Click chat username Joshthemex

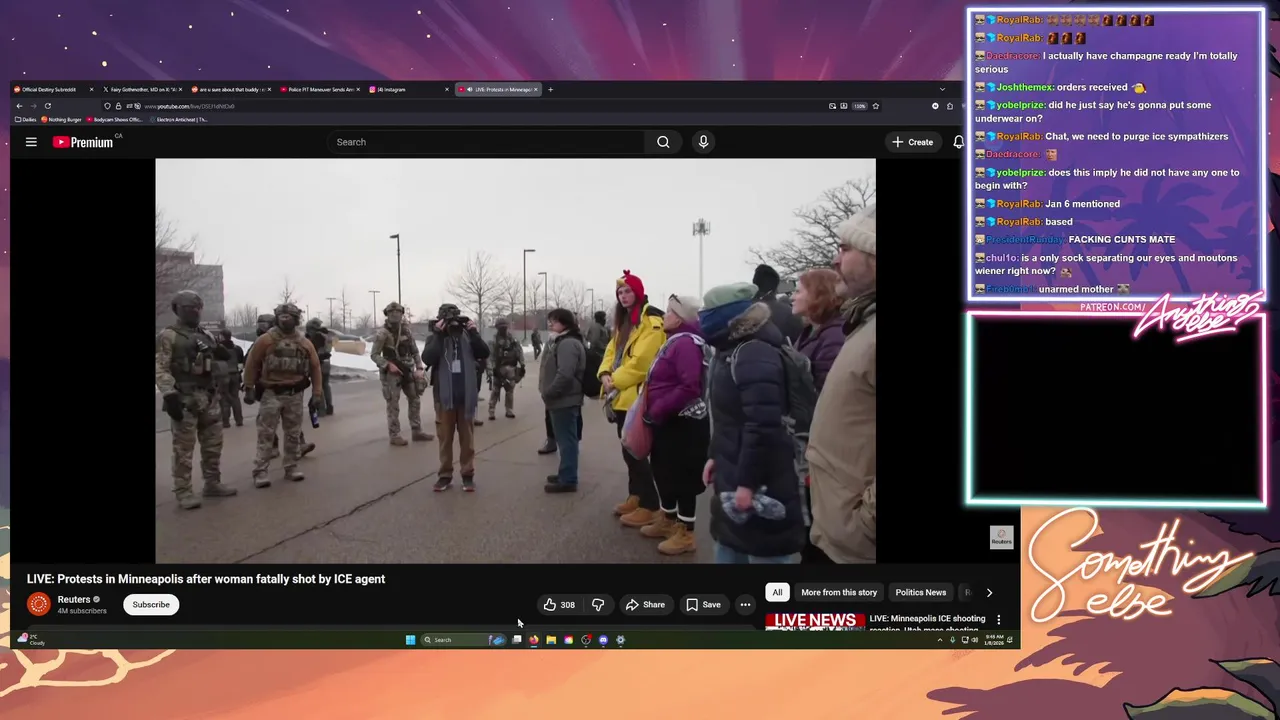(x=1025, y=87)
